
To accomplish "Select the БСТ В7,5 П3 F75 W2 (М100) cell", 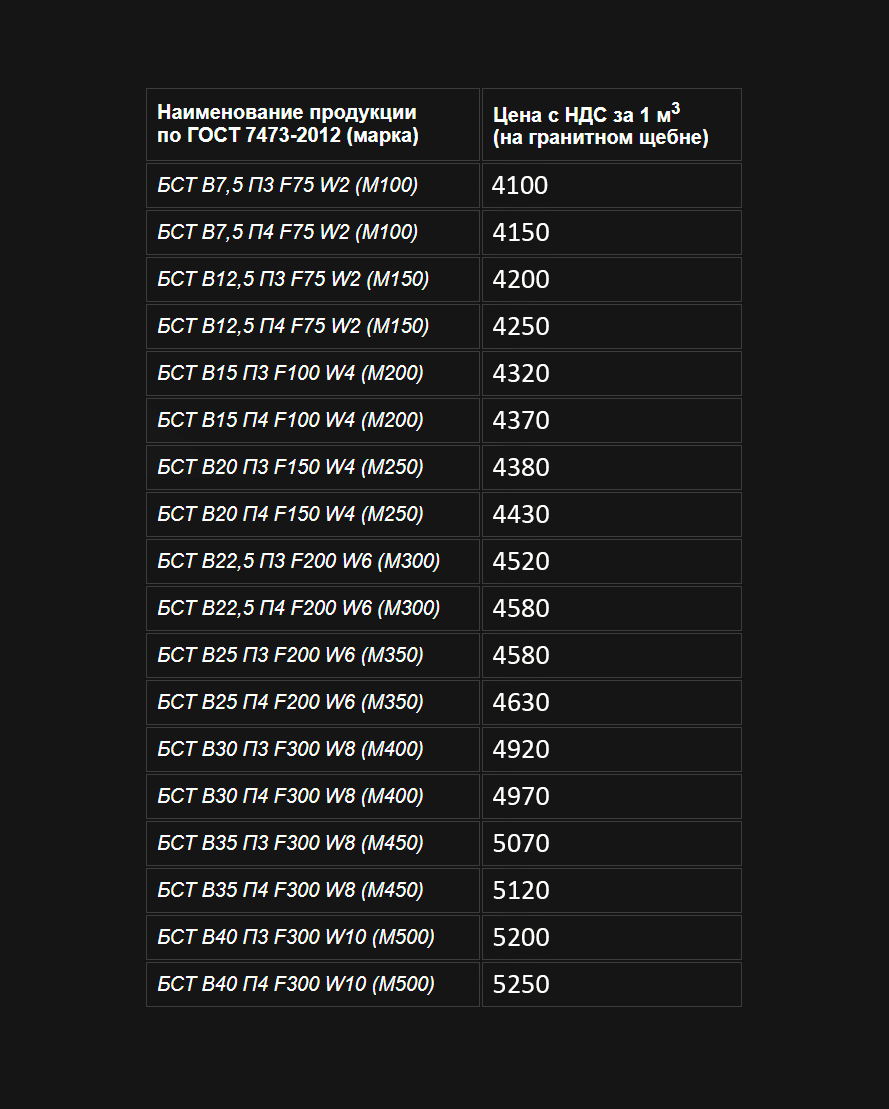I will (x=313, y=185).
